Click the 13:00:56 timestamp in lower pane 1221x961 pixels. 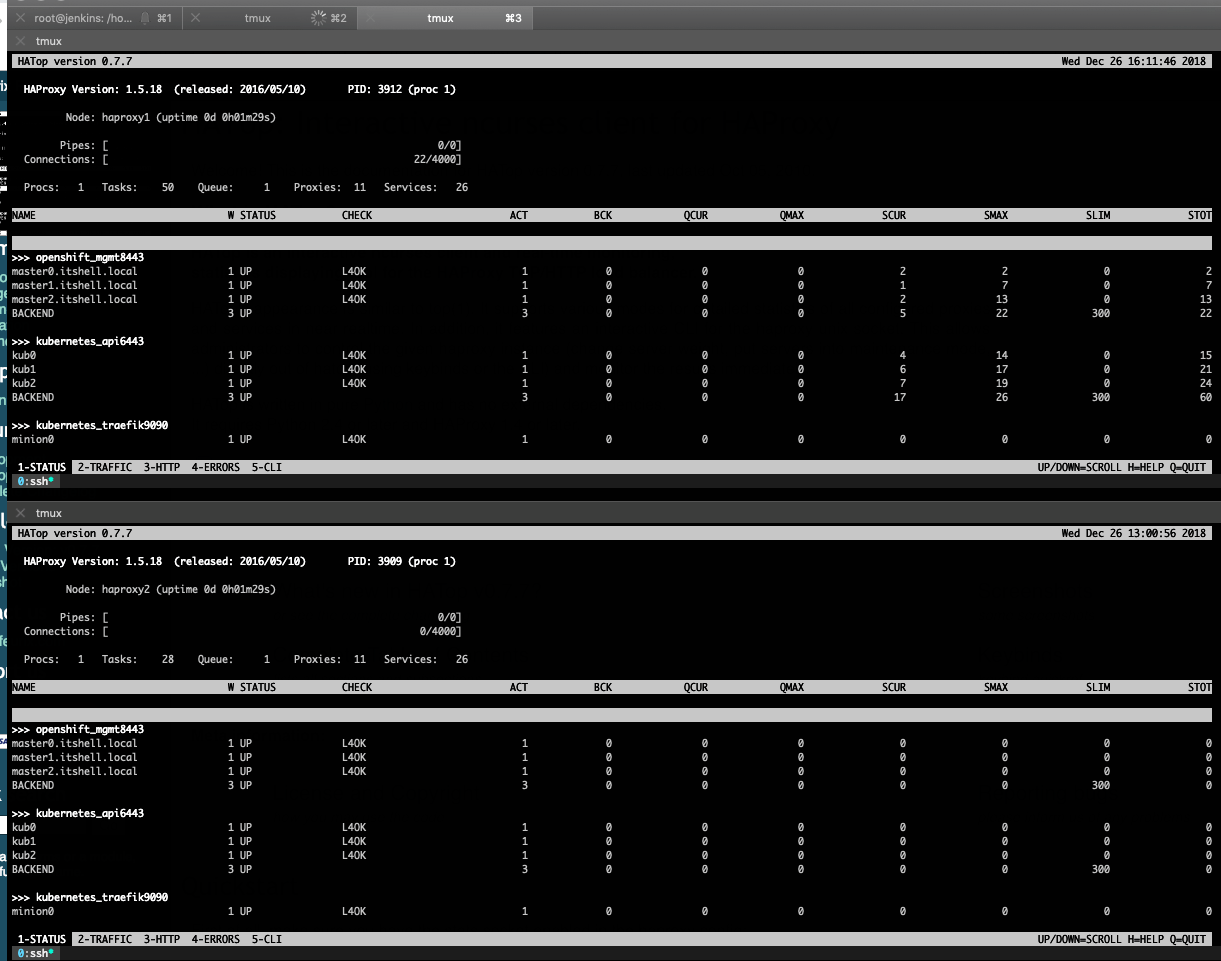pos(1153,533)
